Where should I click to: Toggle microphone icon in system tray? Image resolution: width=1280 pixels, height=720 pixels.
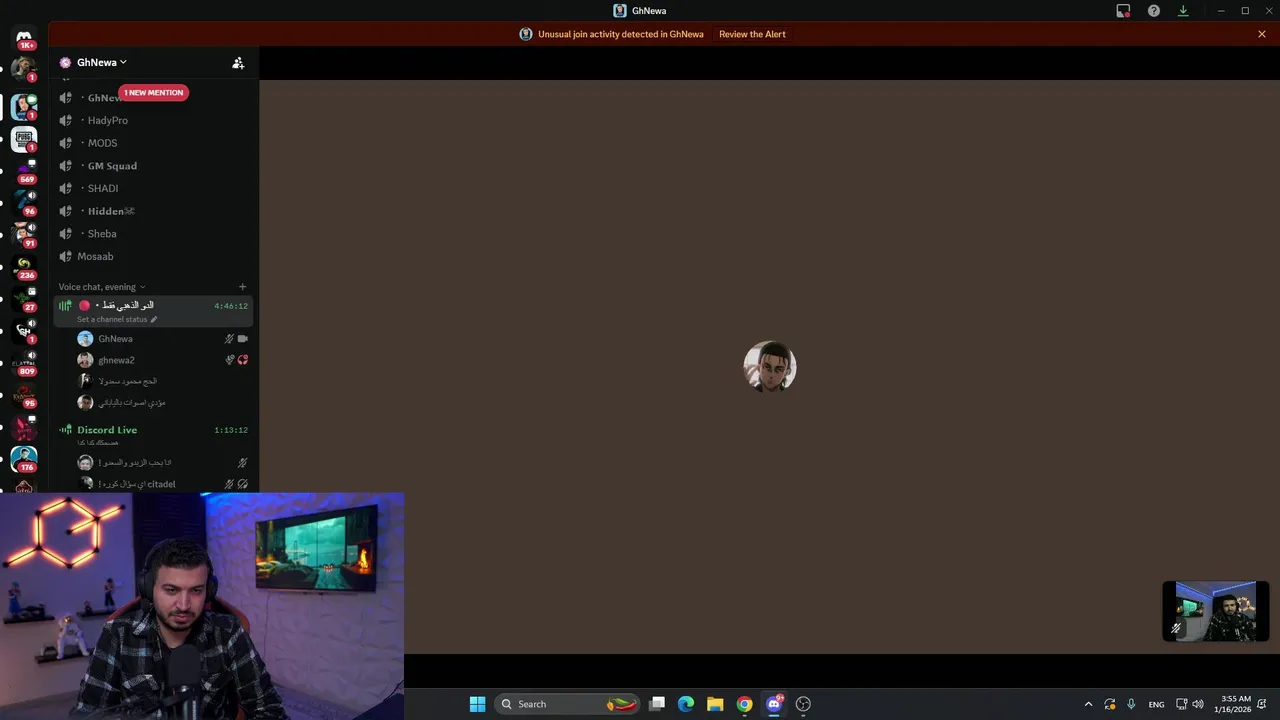click(x=1131, y=704)
